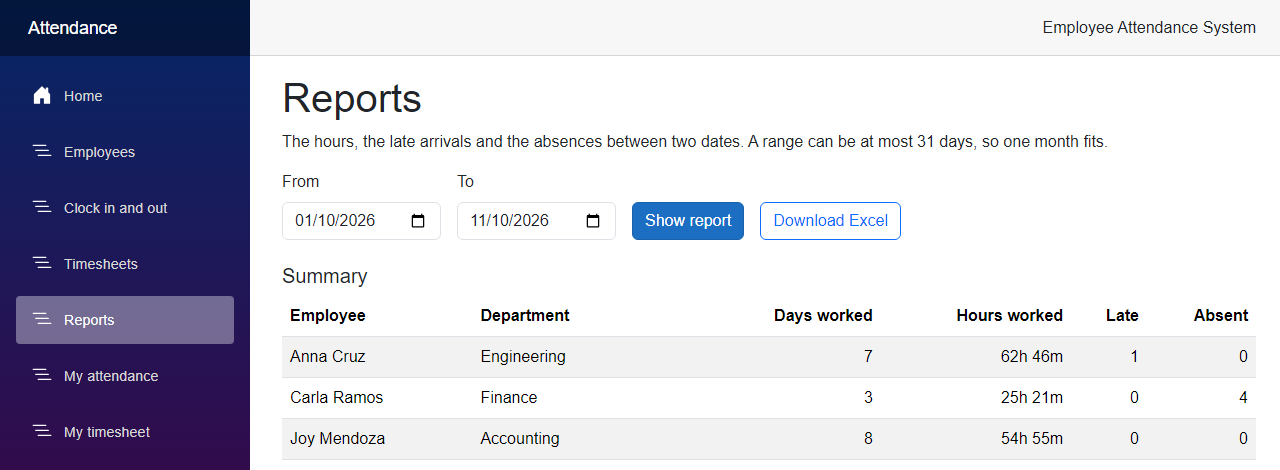This screenshot has height=470, width=1280.
Task: Click the From date input 01/10/2026
Action: (361, 221)
